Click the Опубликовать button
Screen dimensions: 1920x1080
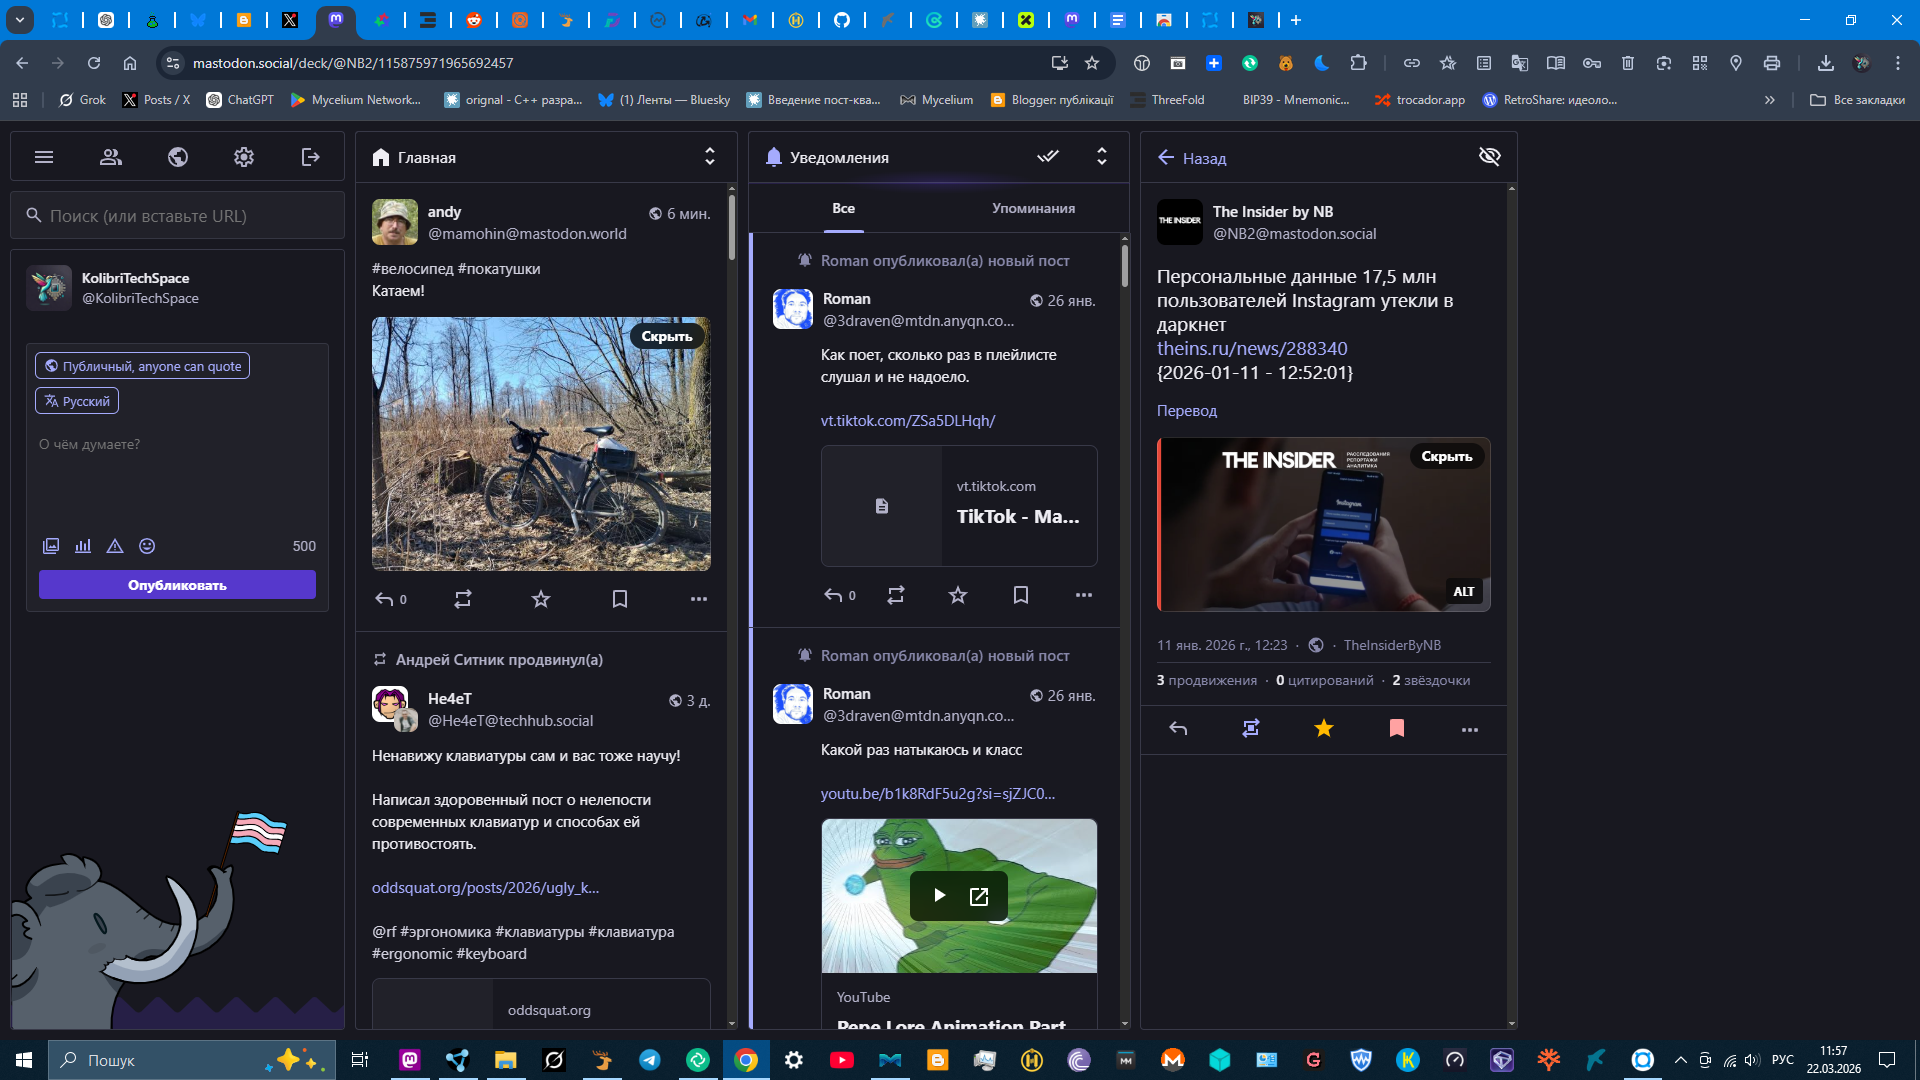(177, 585)
